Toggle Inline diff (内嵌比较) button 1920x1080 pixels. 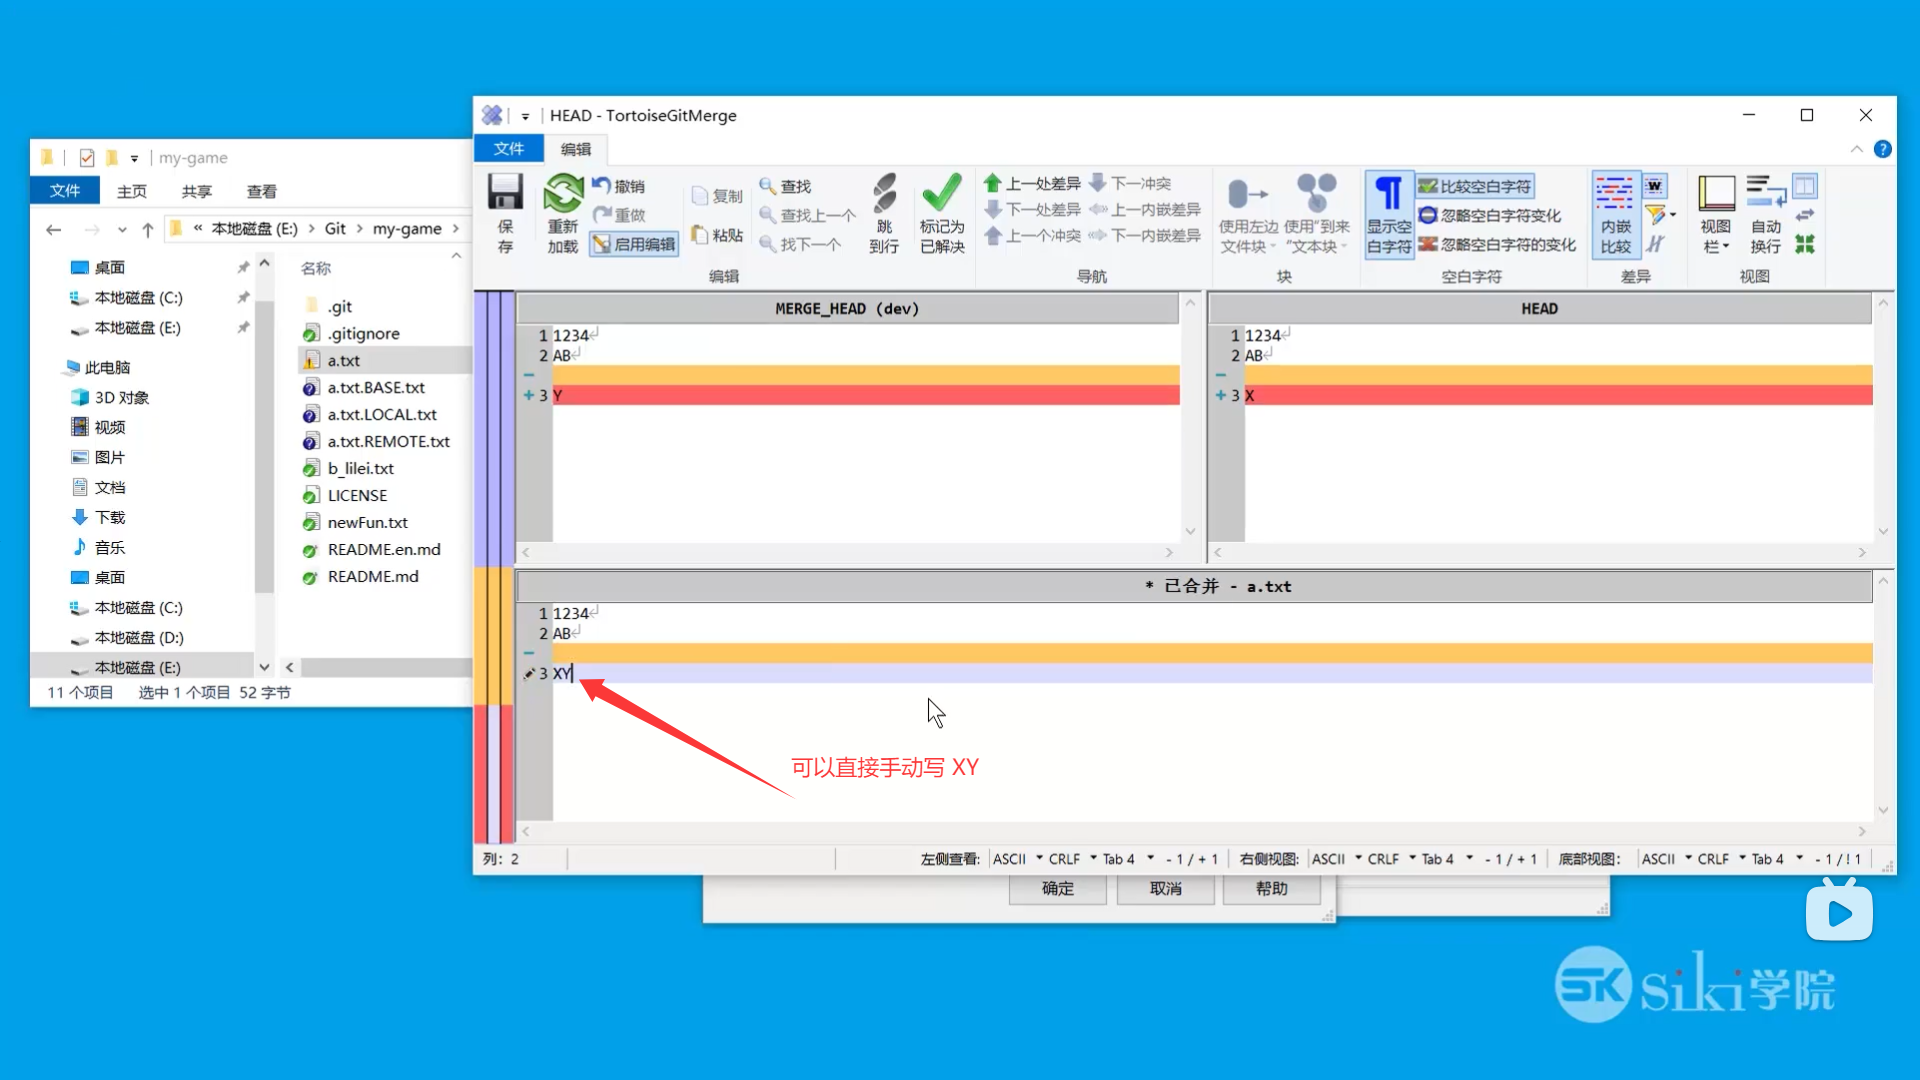click(x=1615, y=214)
